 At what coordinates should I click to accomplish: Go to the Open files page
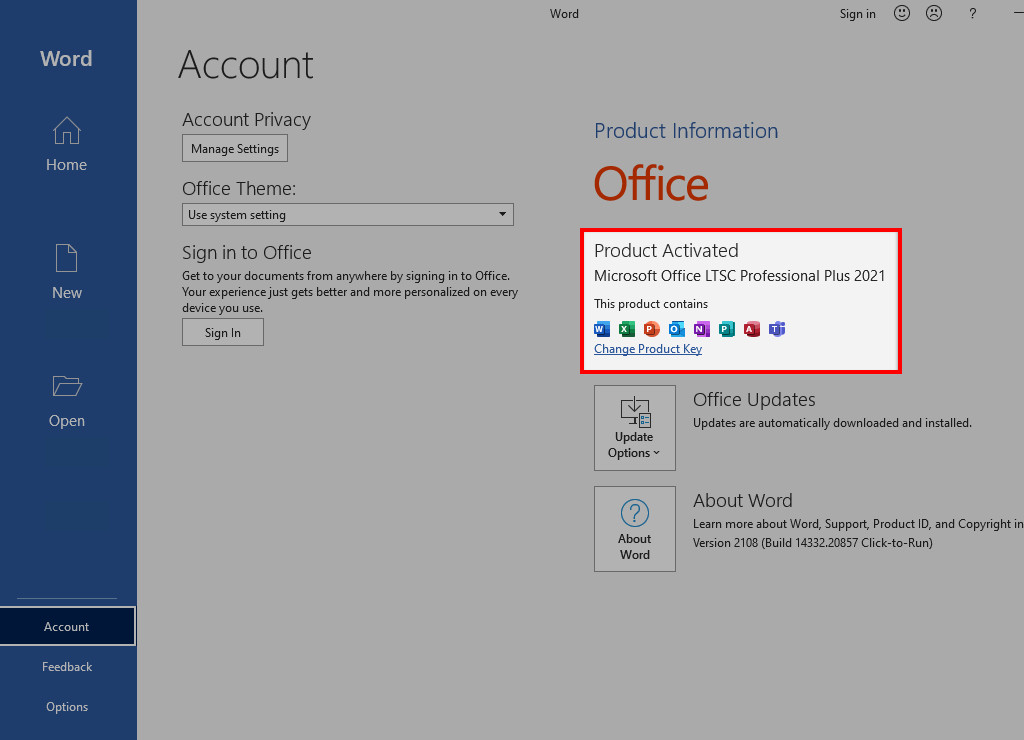(66, 400)
